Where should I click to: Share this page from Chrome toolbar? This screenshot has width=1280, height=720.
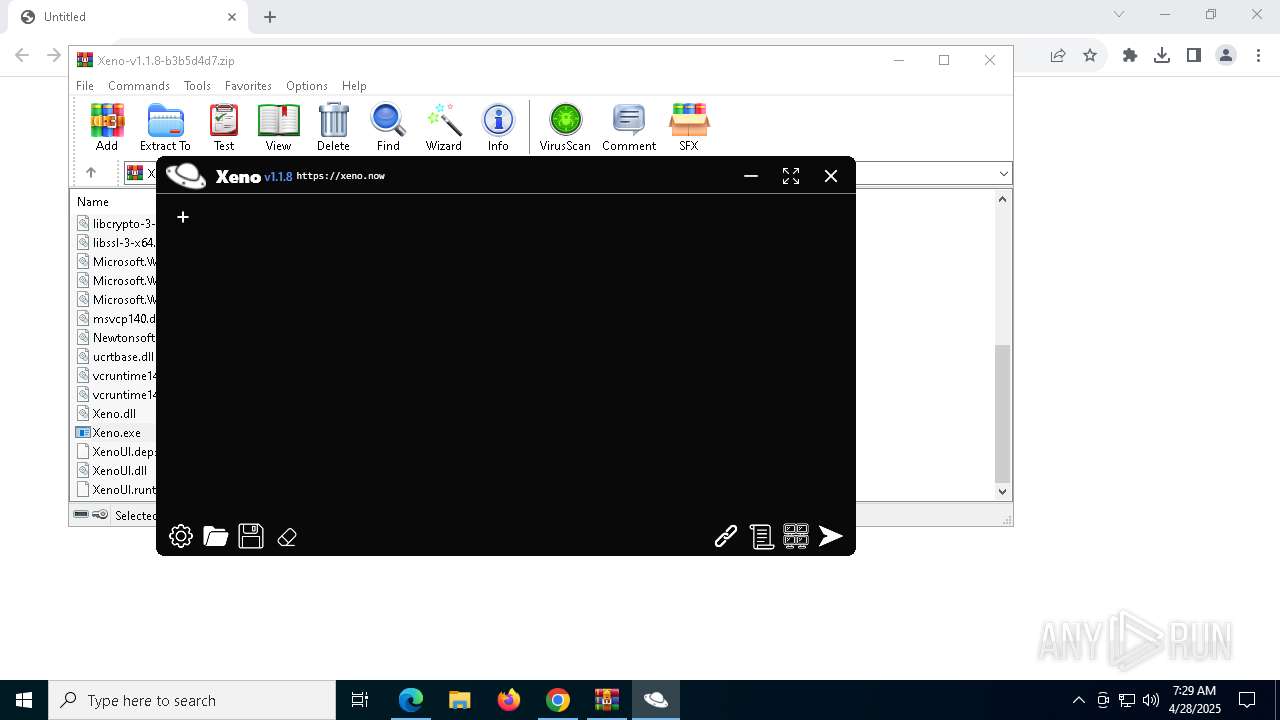(x=1058, y=56)
